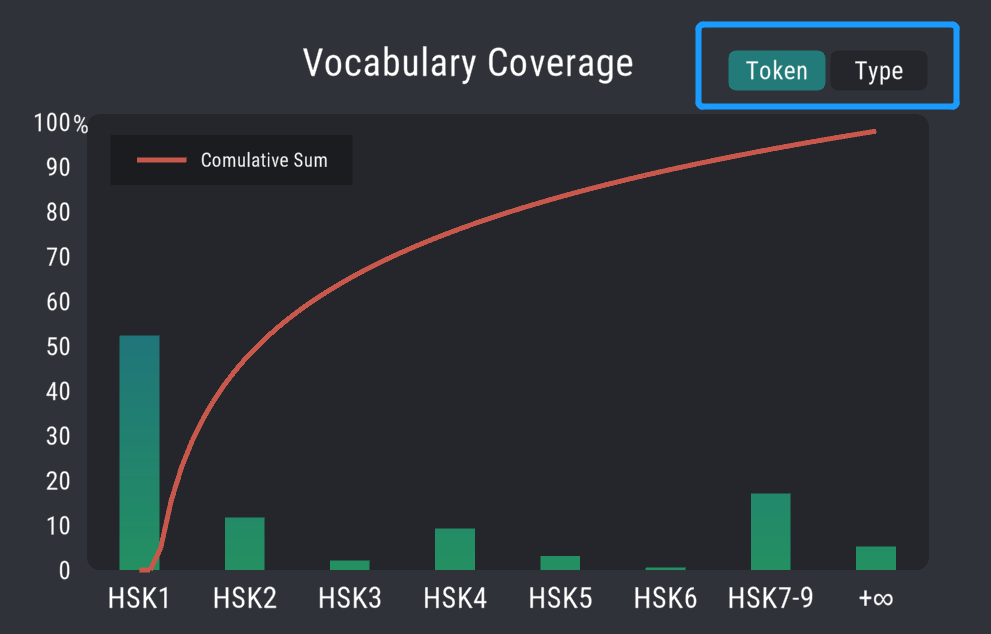Select the Token view toggle
The width and height of the screenshot is (991, 634).
click(777, 70)
